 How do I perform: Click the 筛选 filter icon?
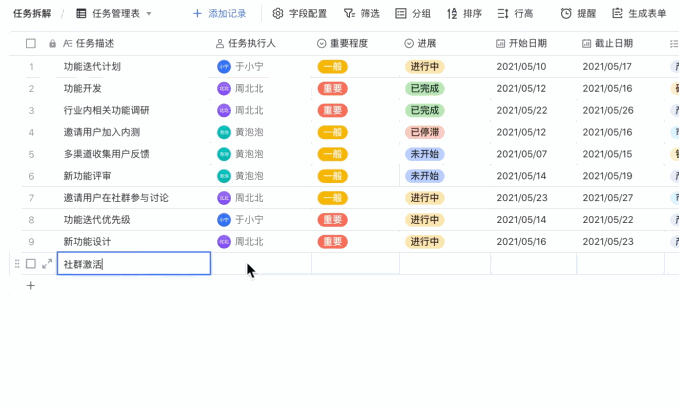349,13
